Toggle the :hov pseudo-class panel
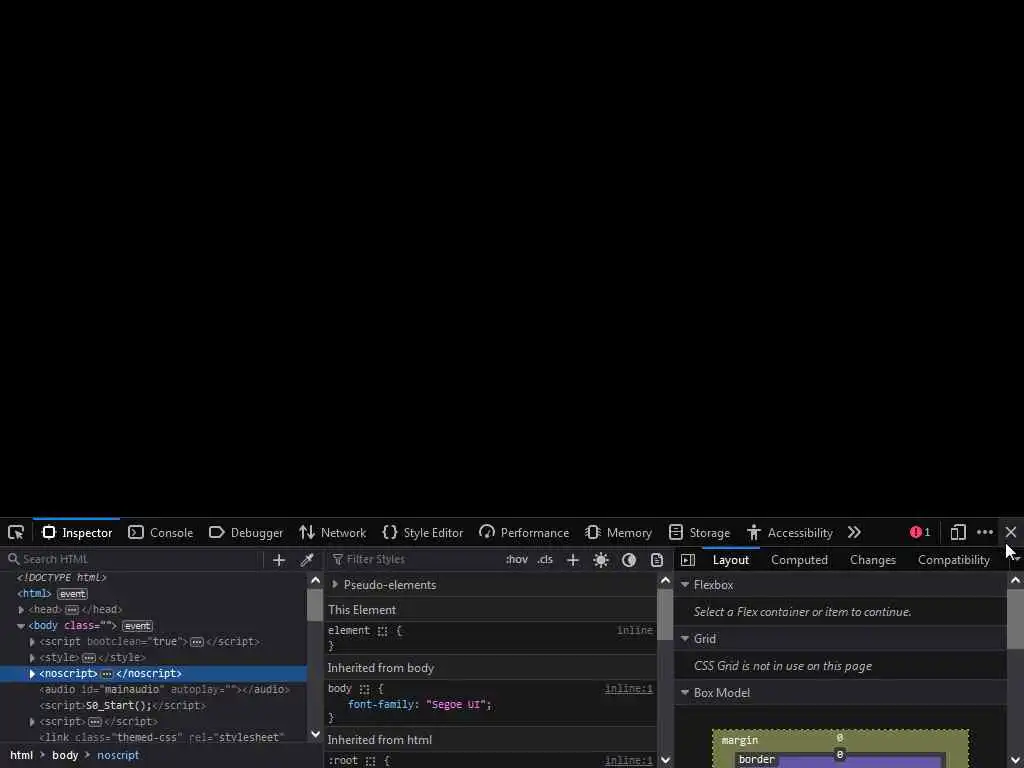 tap(517, 560)
